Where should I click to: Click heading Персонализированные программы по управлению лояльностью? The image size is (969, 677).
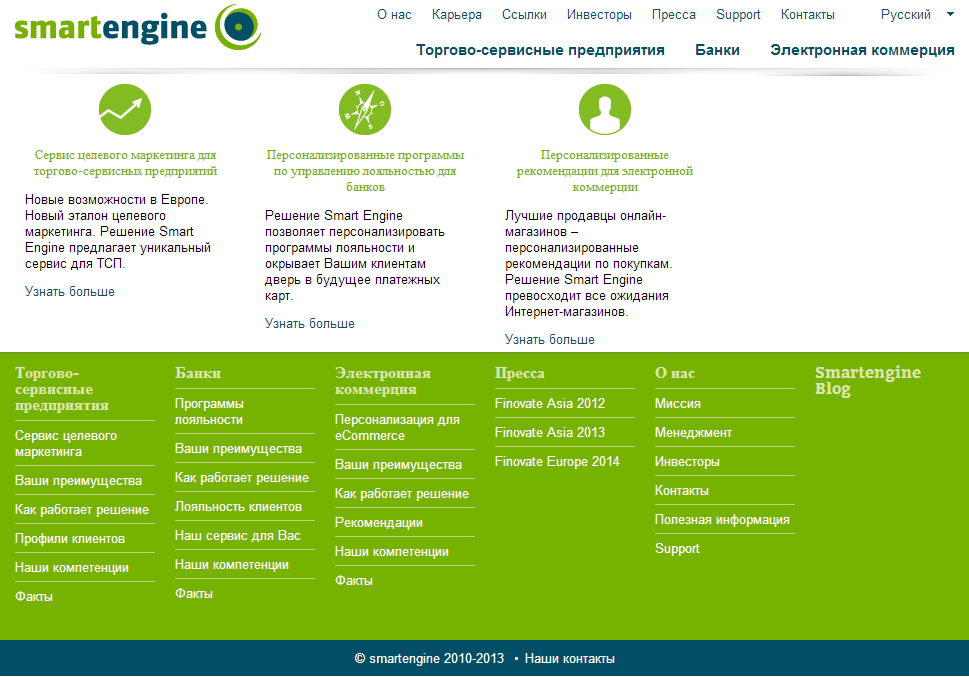[x=365, y=171]
